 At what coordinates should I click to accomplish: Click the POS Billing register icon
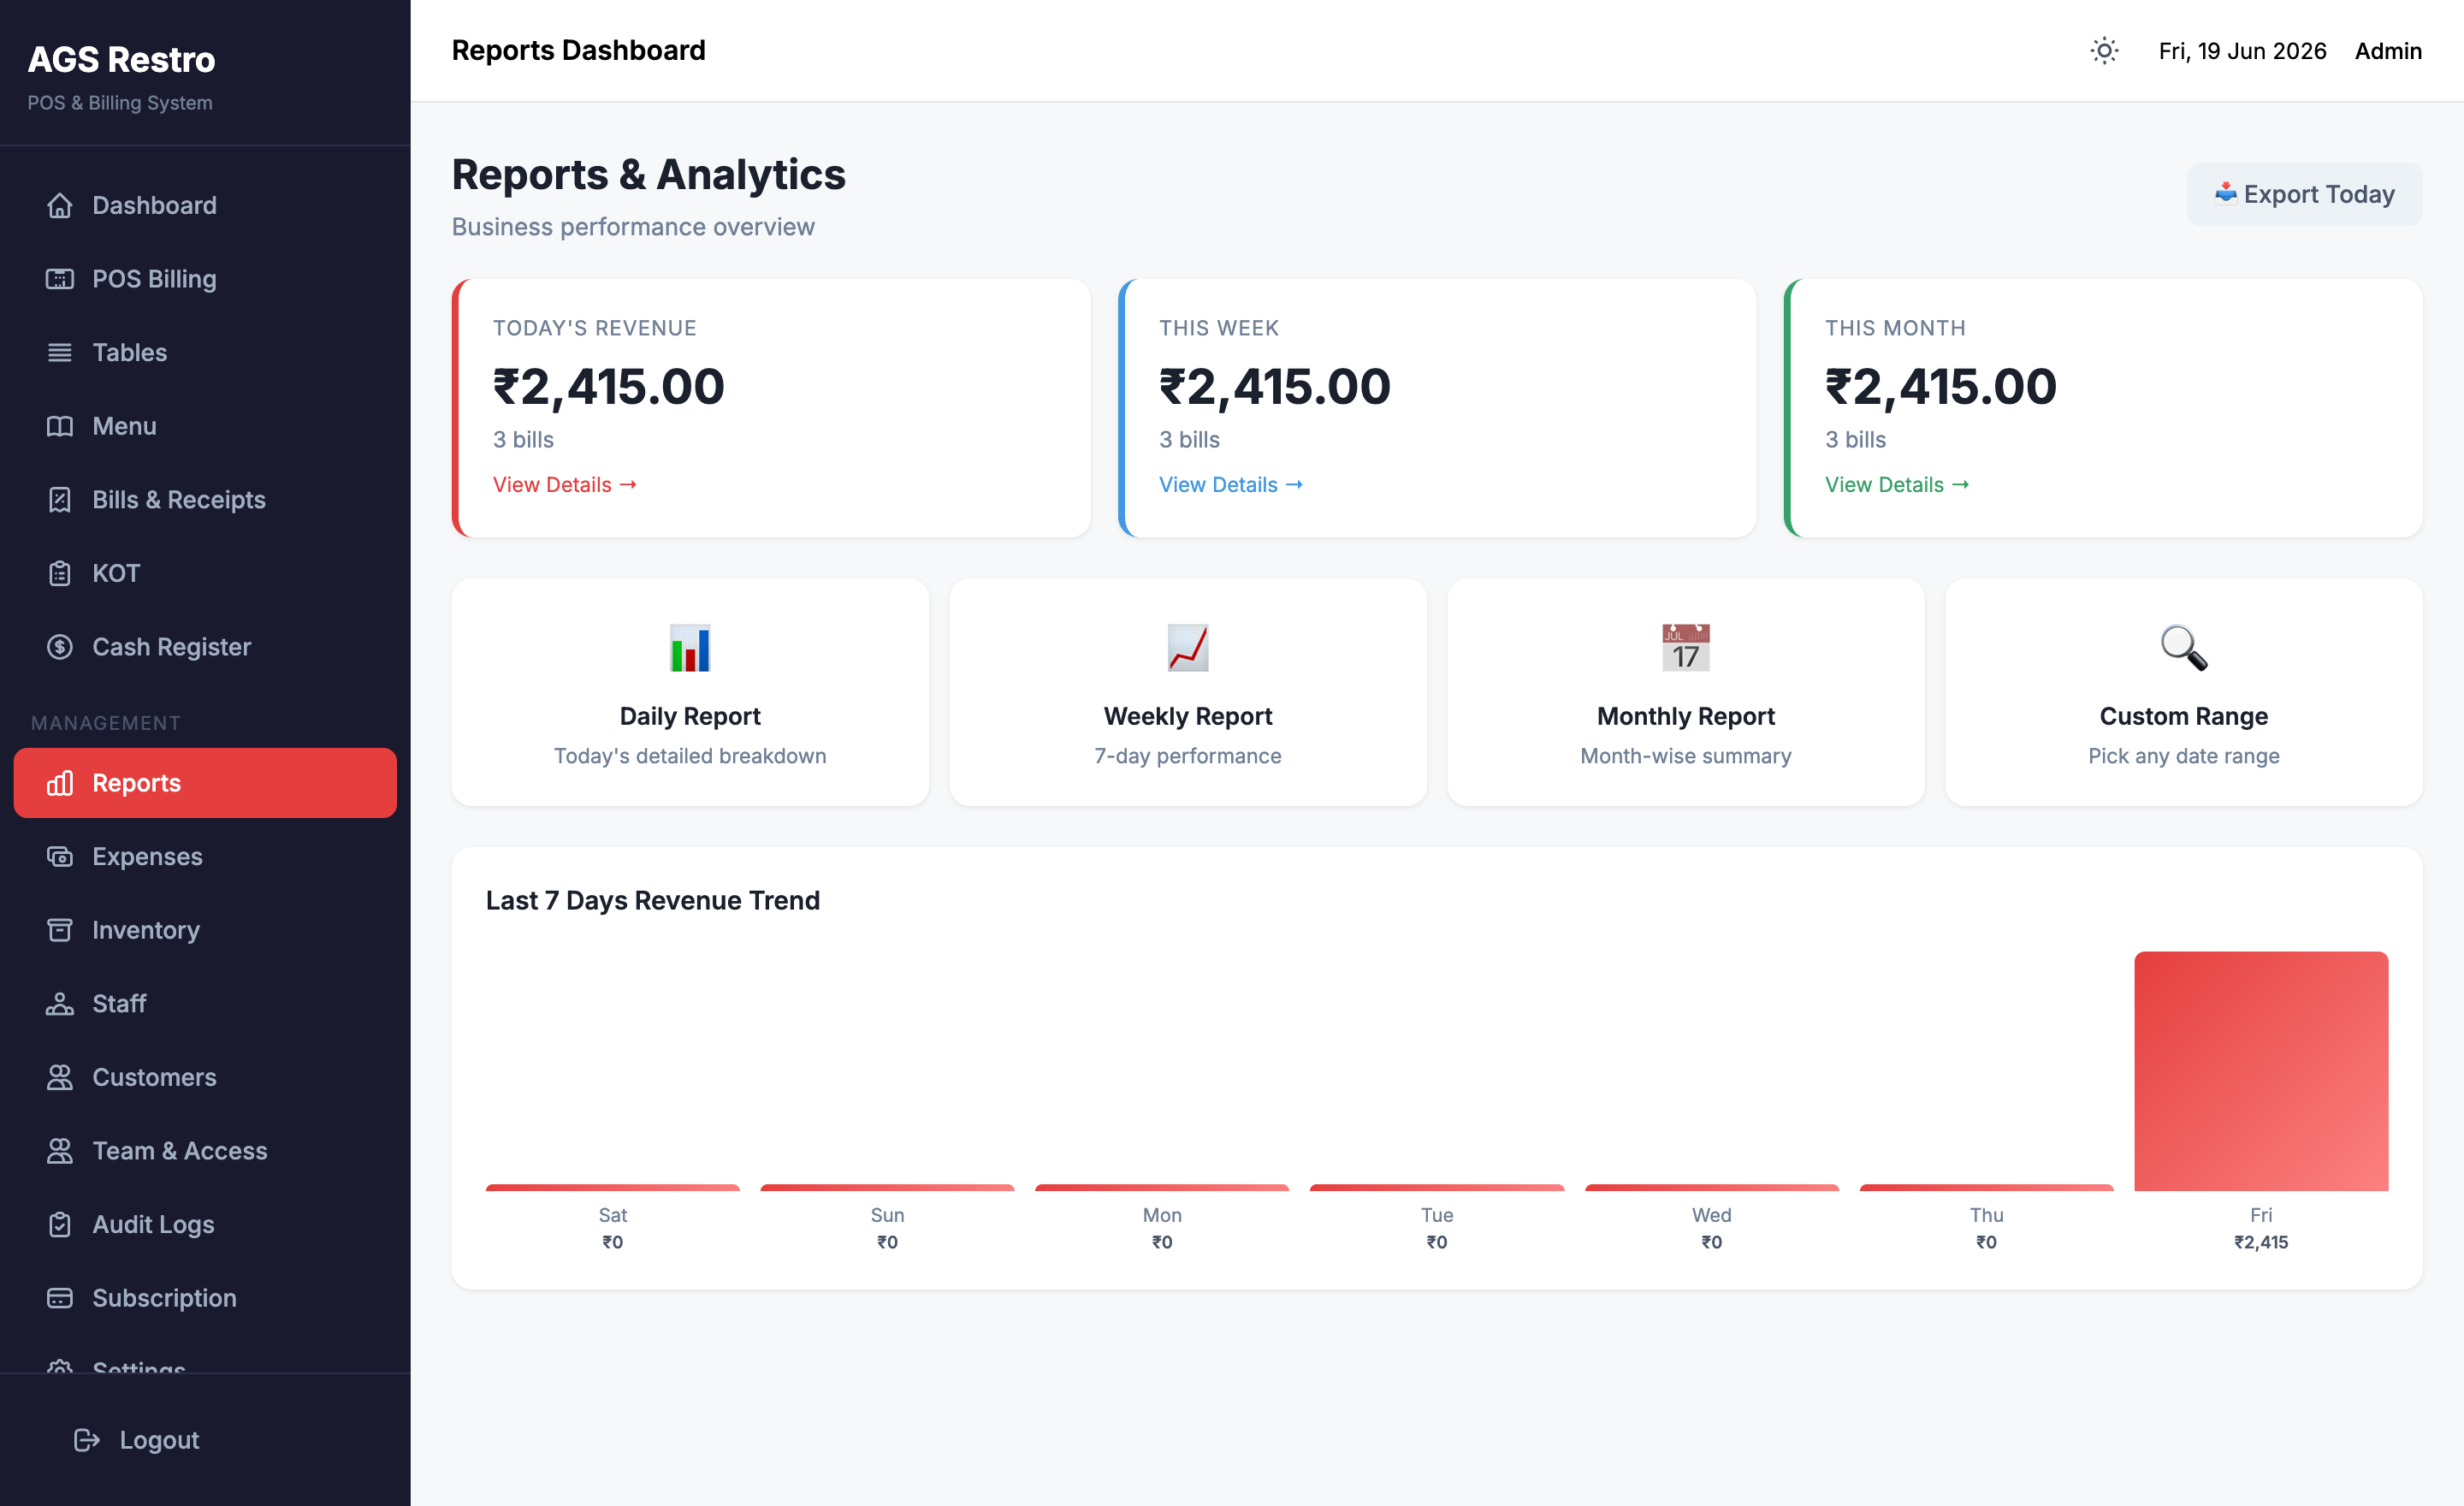[60, 279]
